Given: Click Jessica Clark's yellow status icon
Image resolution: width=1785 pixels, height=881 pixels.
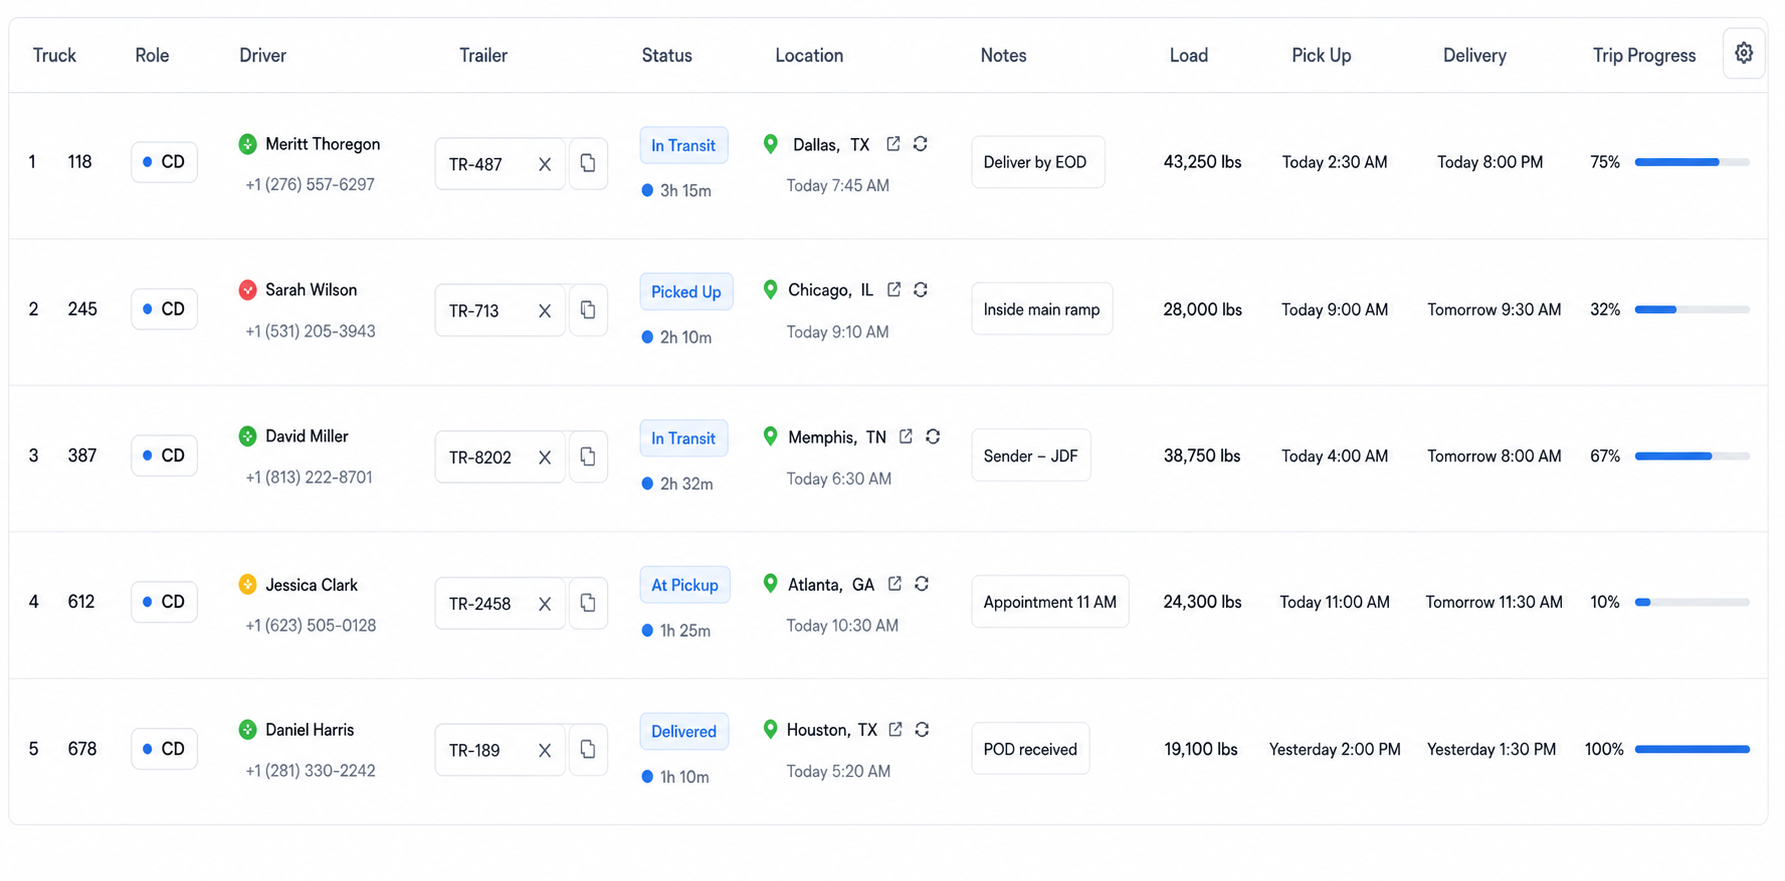Looking at the screenshot, I should (247, 584).
